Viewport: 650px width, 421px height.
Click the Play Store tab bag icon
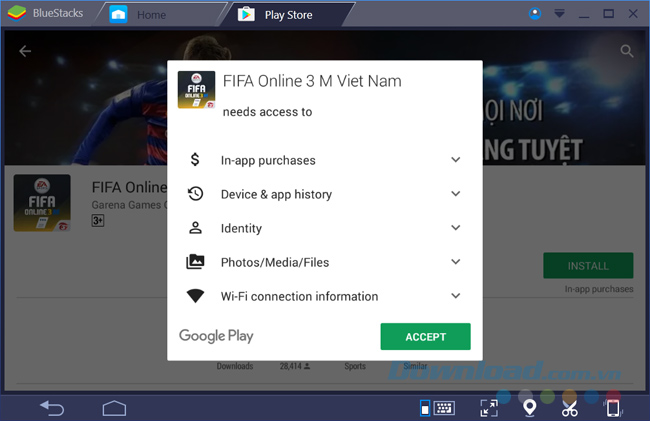(246, 14)
